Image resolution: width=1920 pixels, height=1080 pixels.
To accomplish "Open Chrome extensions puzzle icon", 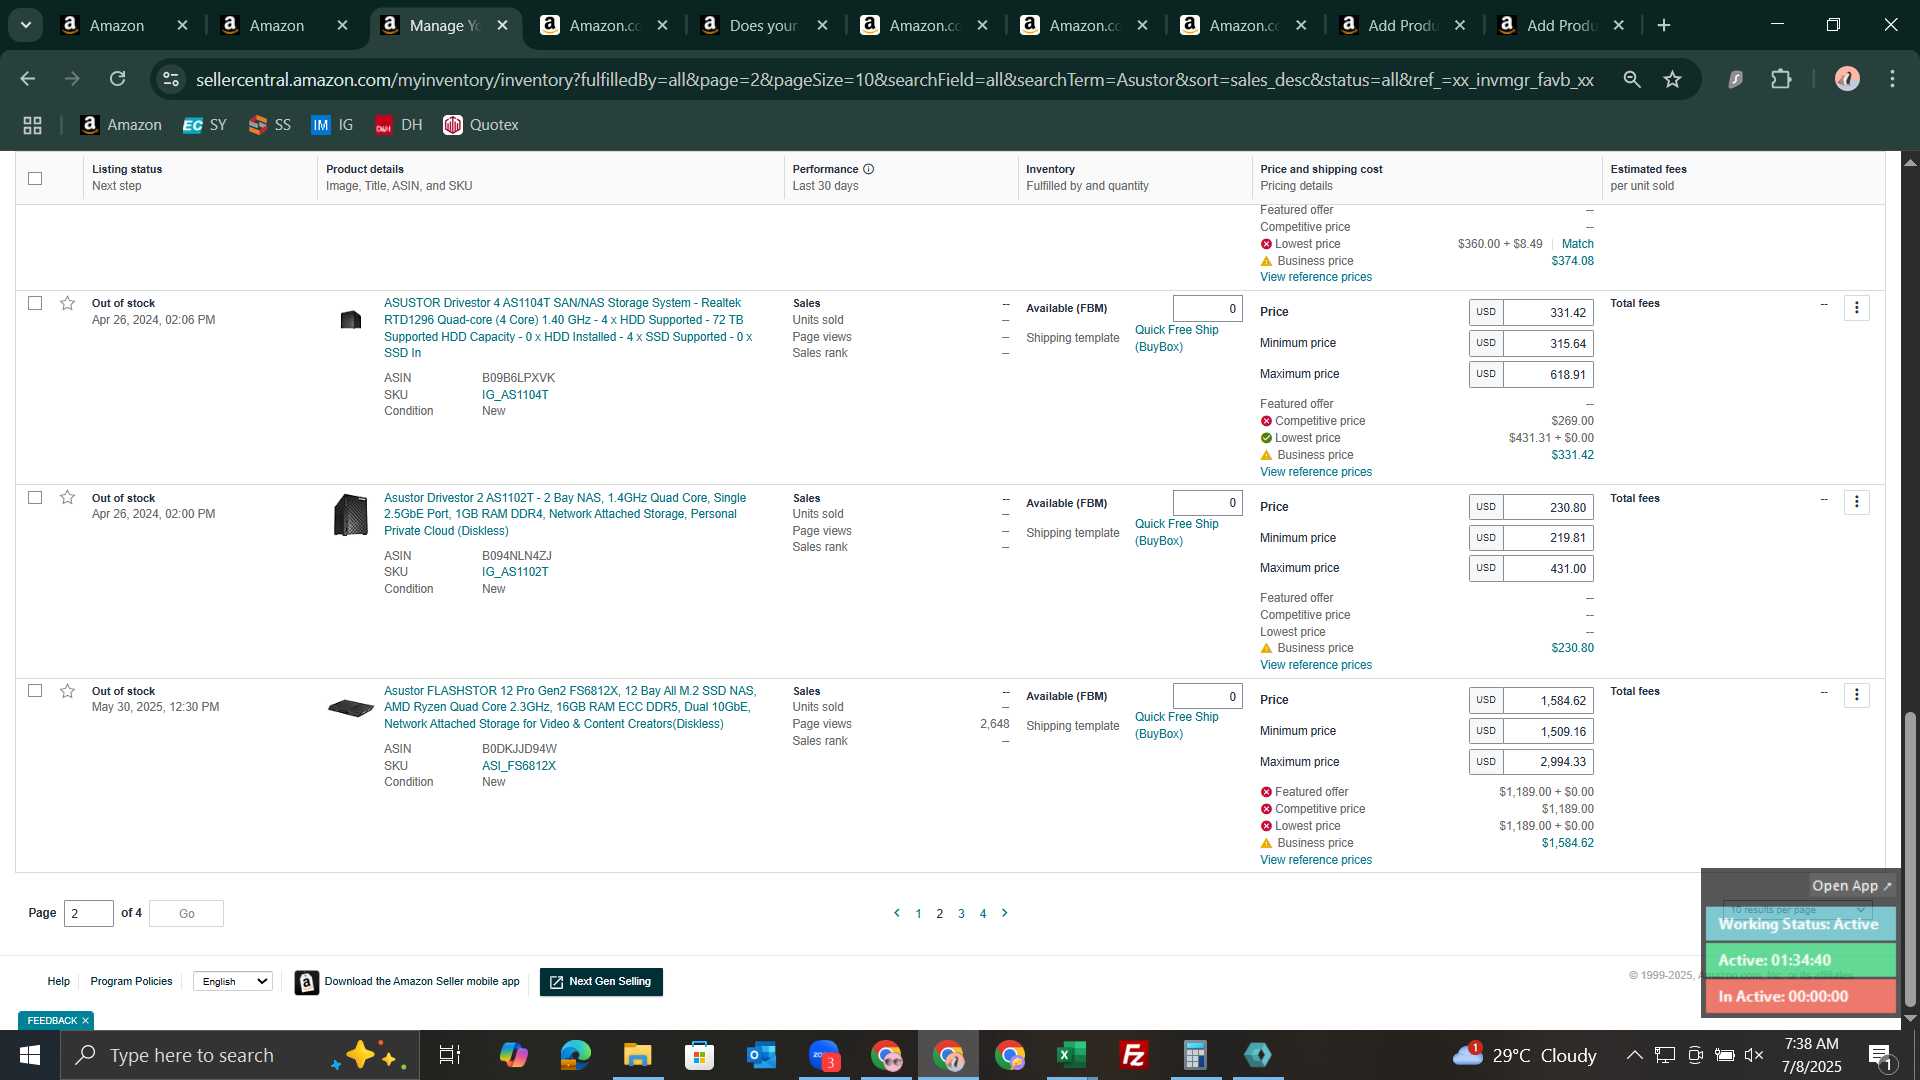I will coord(1781,79).
